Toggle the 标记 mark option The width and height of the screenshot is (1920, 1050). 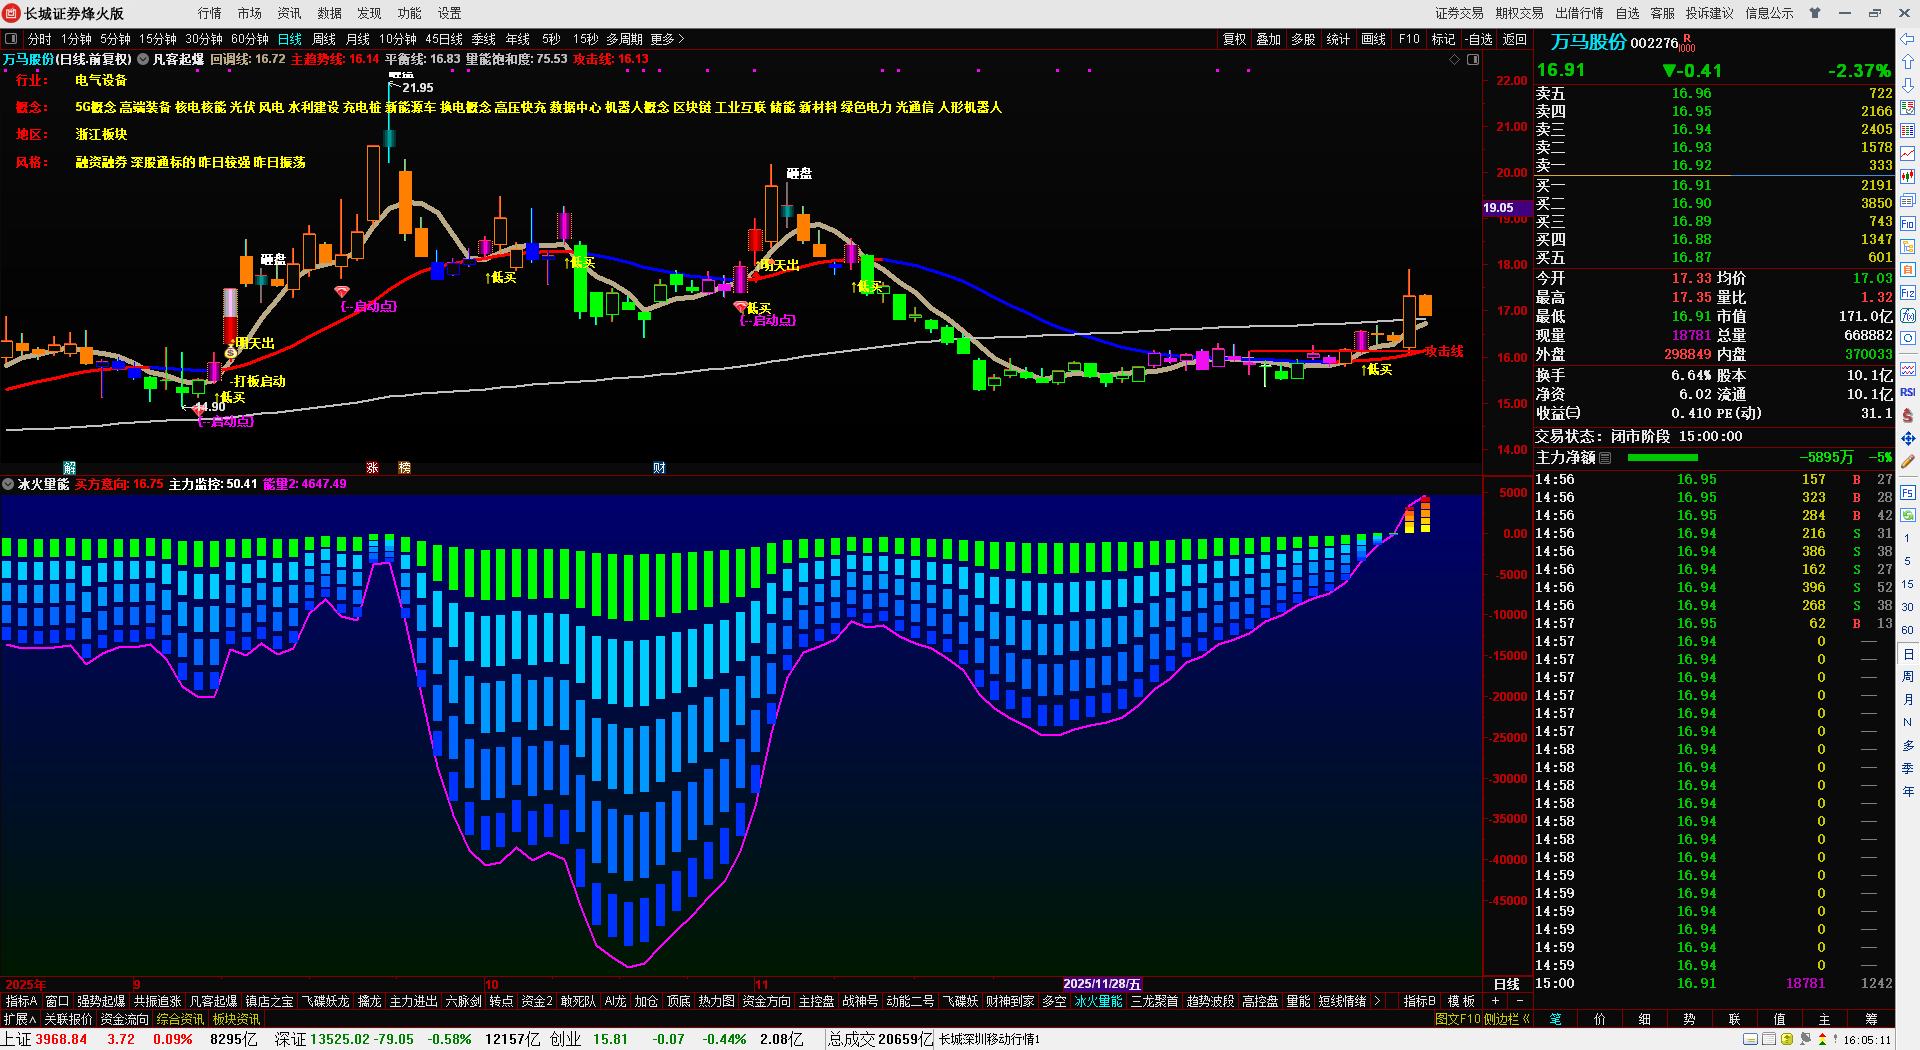point(1444,39)
